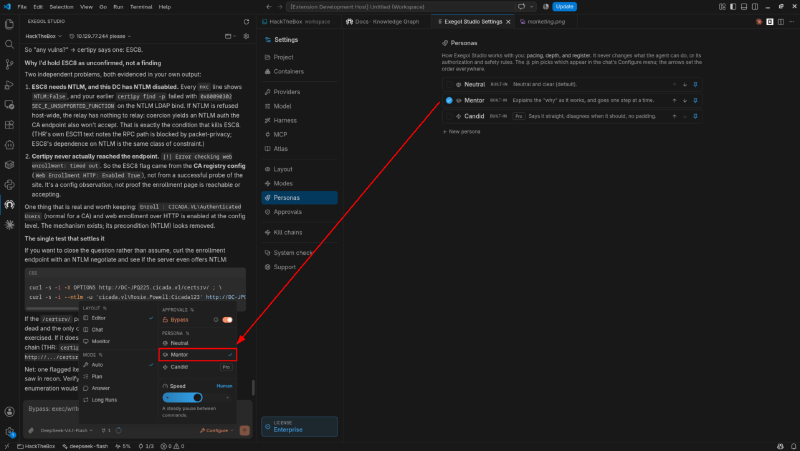Image resolution: width=800 pixels, height=451 pixels.
Task: Open the Kill chains settings section
Action: [299, 232]
